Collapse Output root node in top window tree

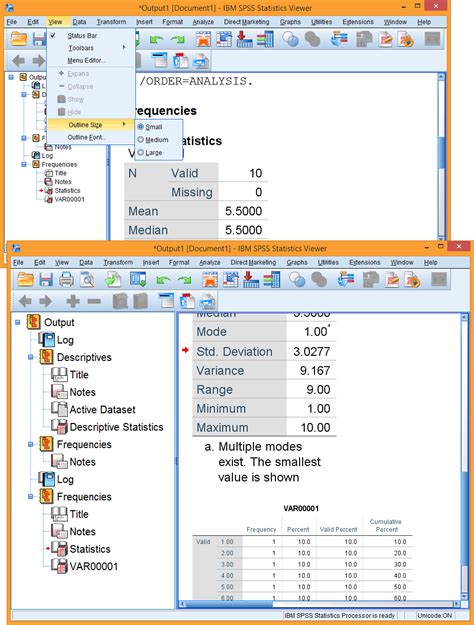pyautogui.click(x=11, y=77)
